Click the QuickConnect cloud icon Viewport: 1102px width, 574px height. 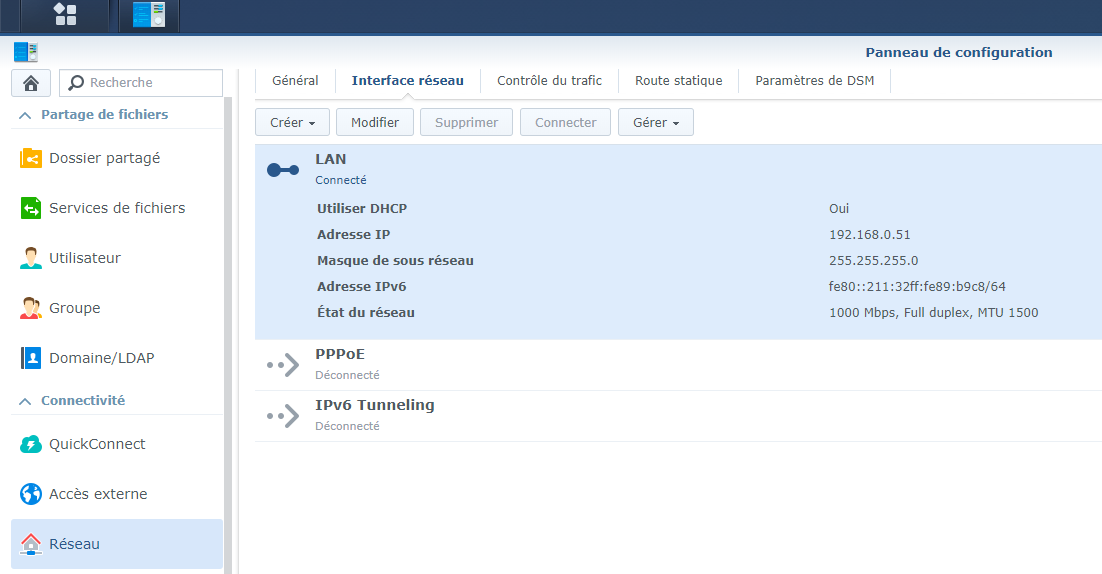pos(31,444)
